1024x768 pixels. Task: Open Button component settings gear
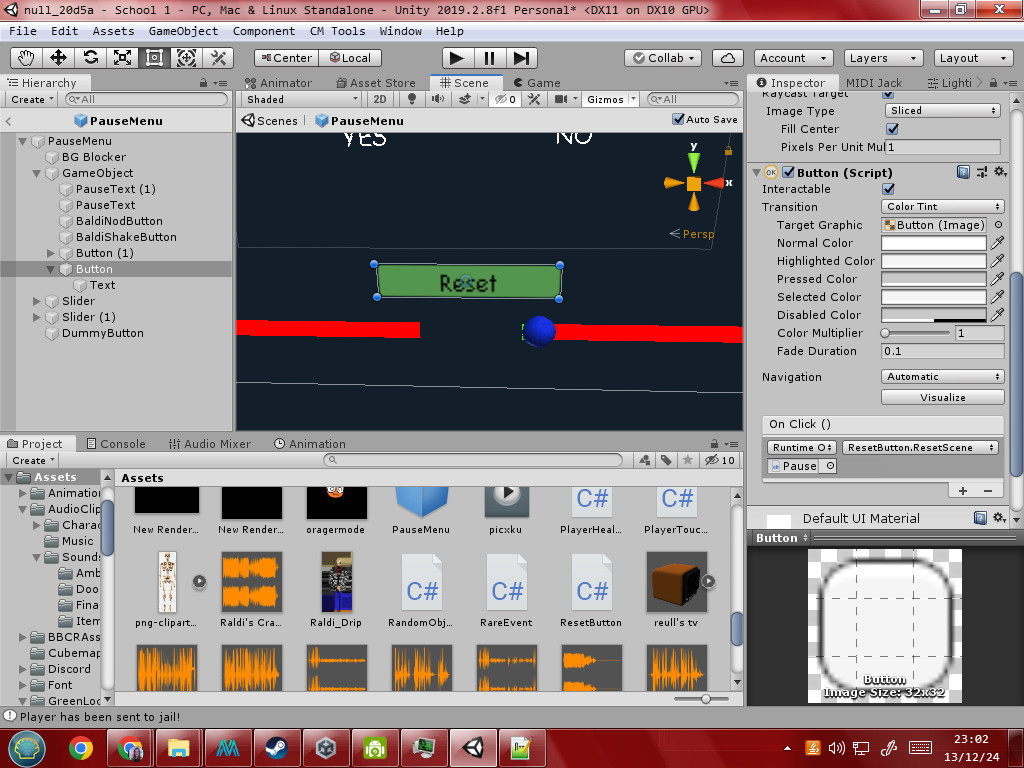(1000, 172)
